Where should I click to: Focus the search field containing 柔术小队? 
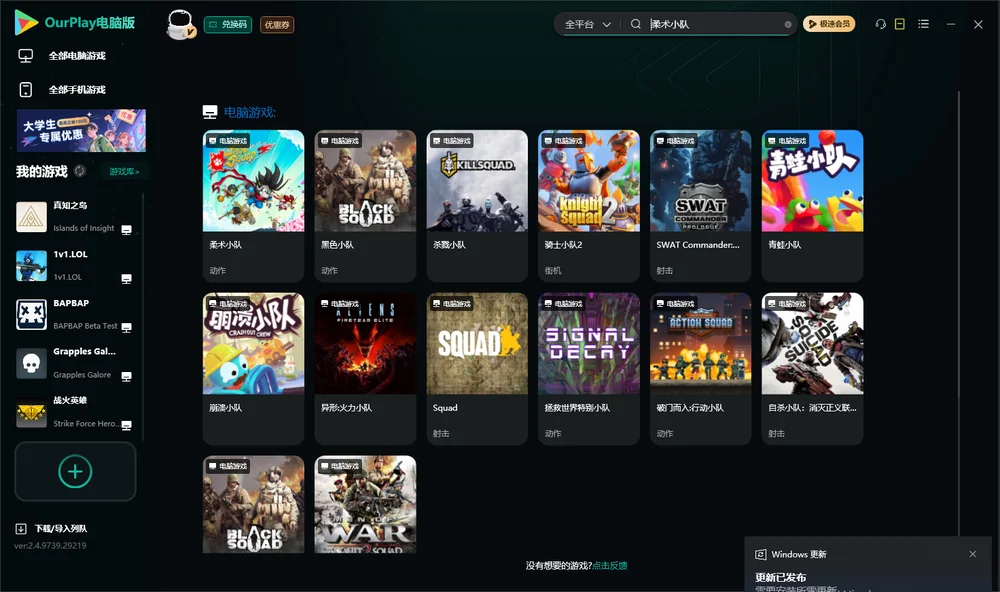pyautogui.click(x=714, y=24)
